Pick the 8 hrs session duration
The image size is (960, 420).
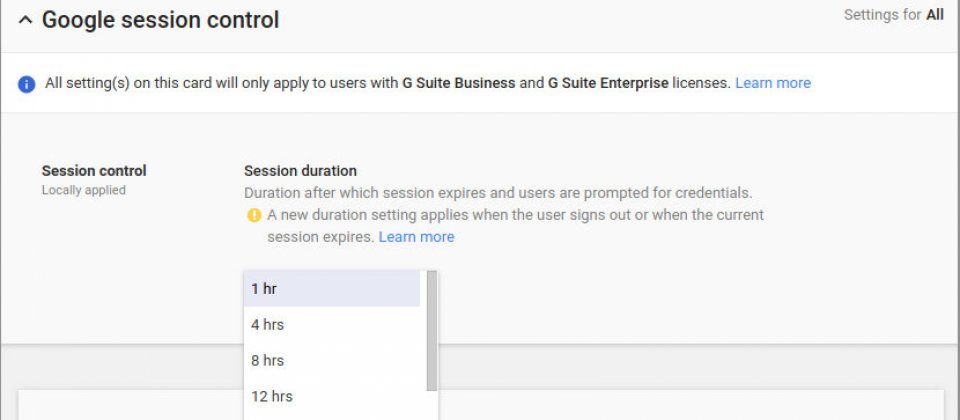[332, 361]
